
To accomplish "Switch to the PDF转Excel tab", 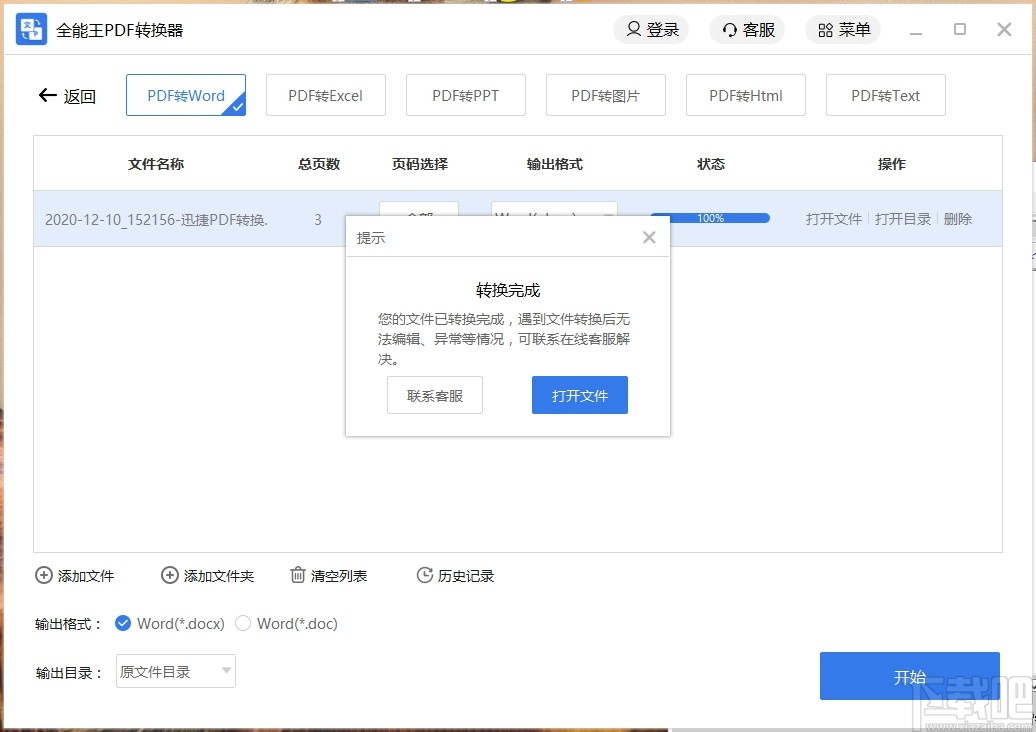I will [x=325, y=94].
